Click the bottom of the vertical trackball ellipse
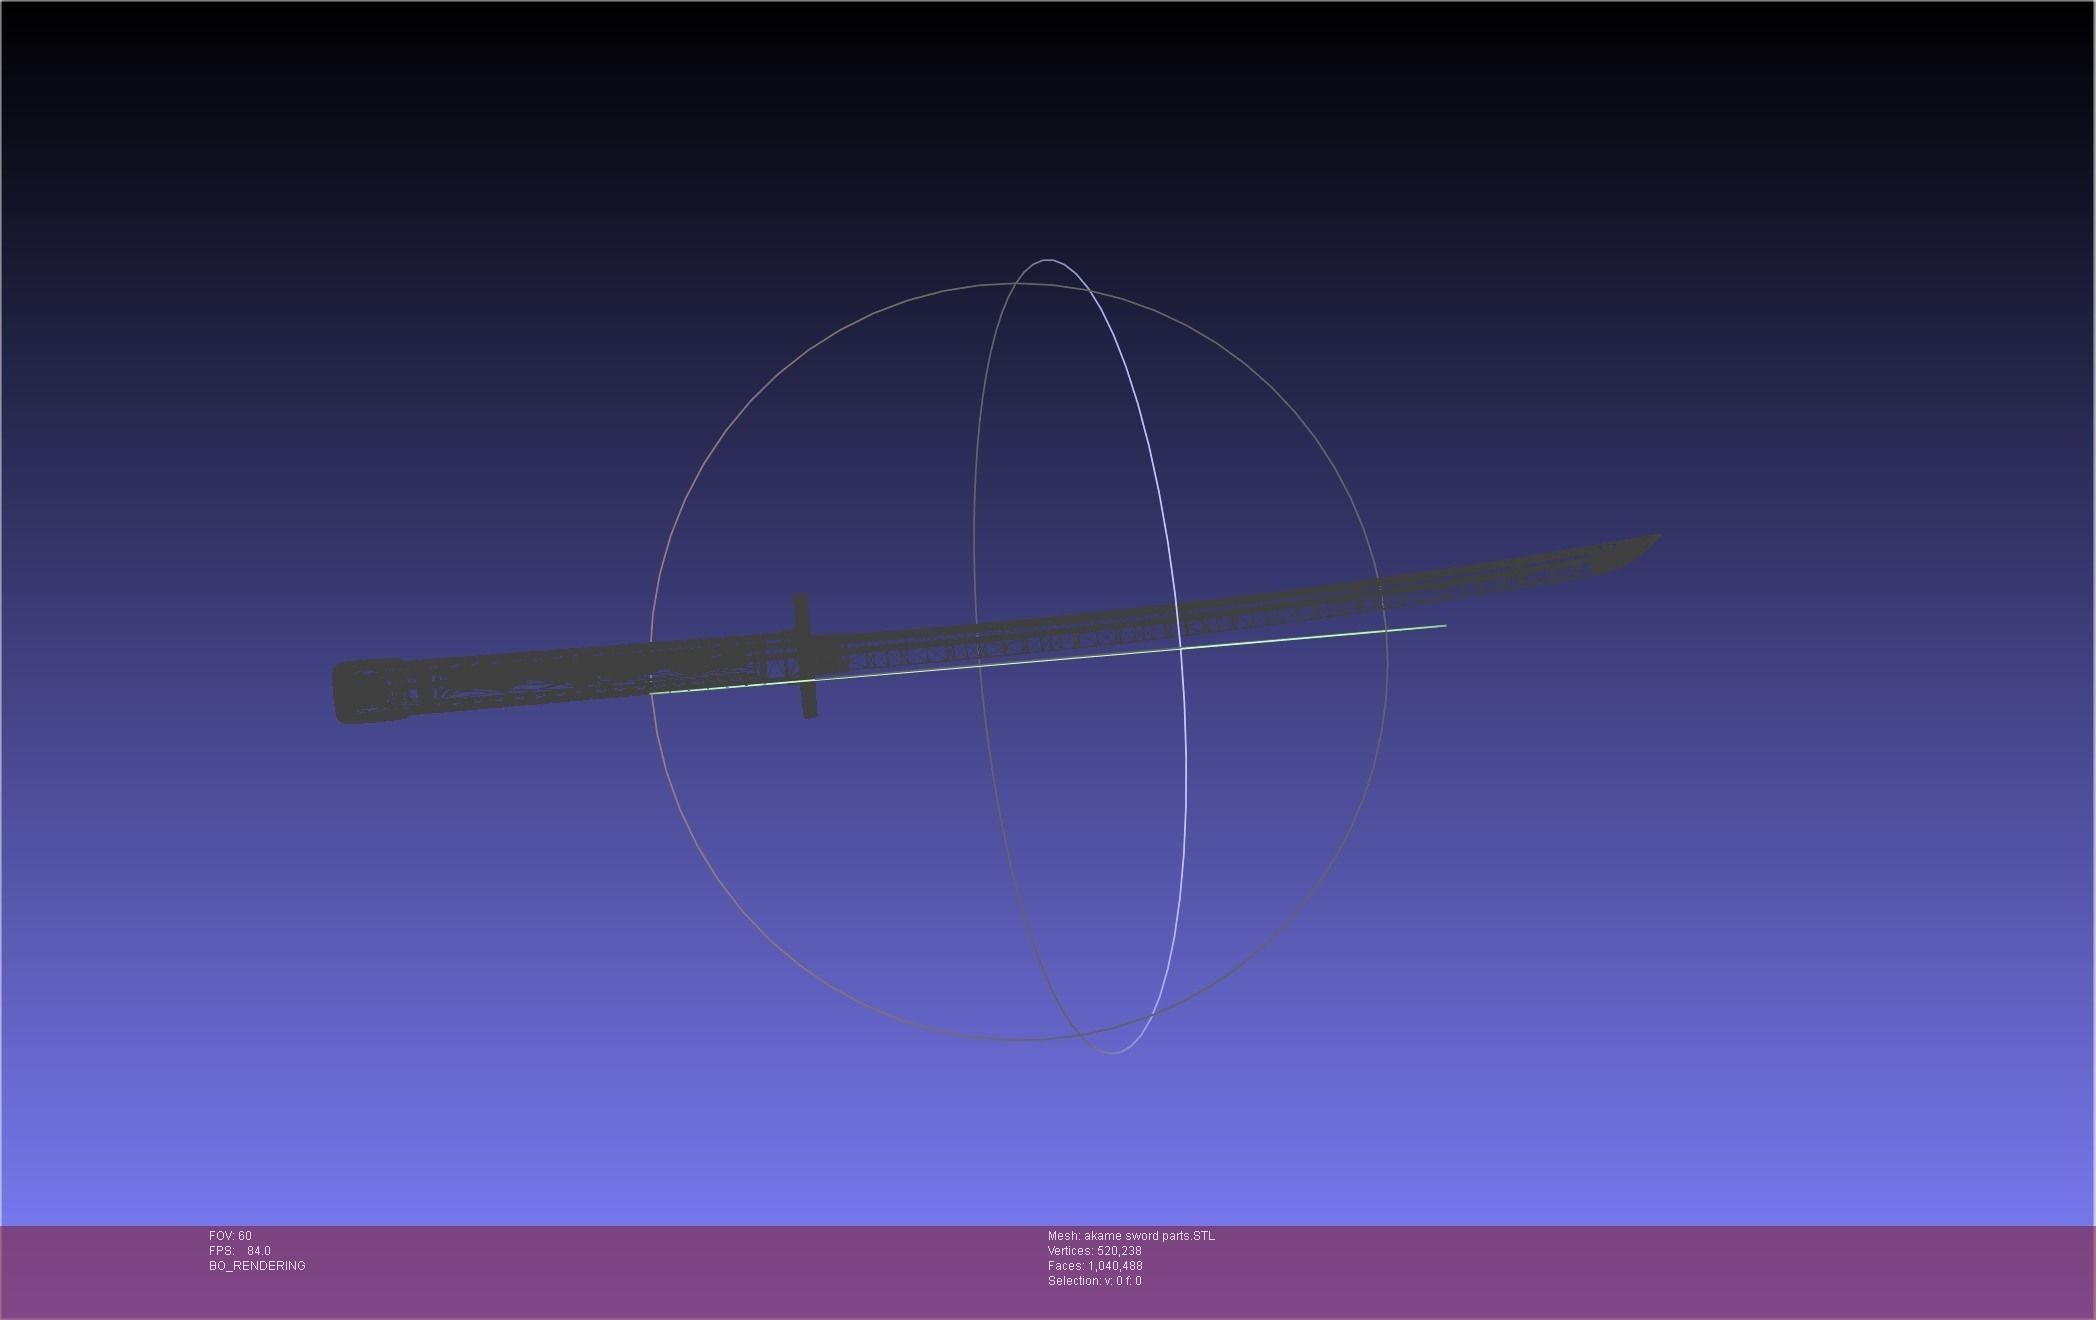The width and height of the screenshot is (2096, 1320). 1112,1052
